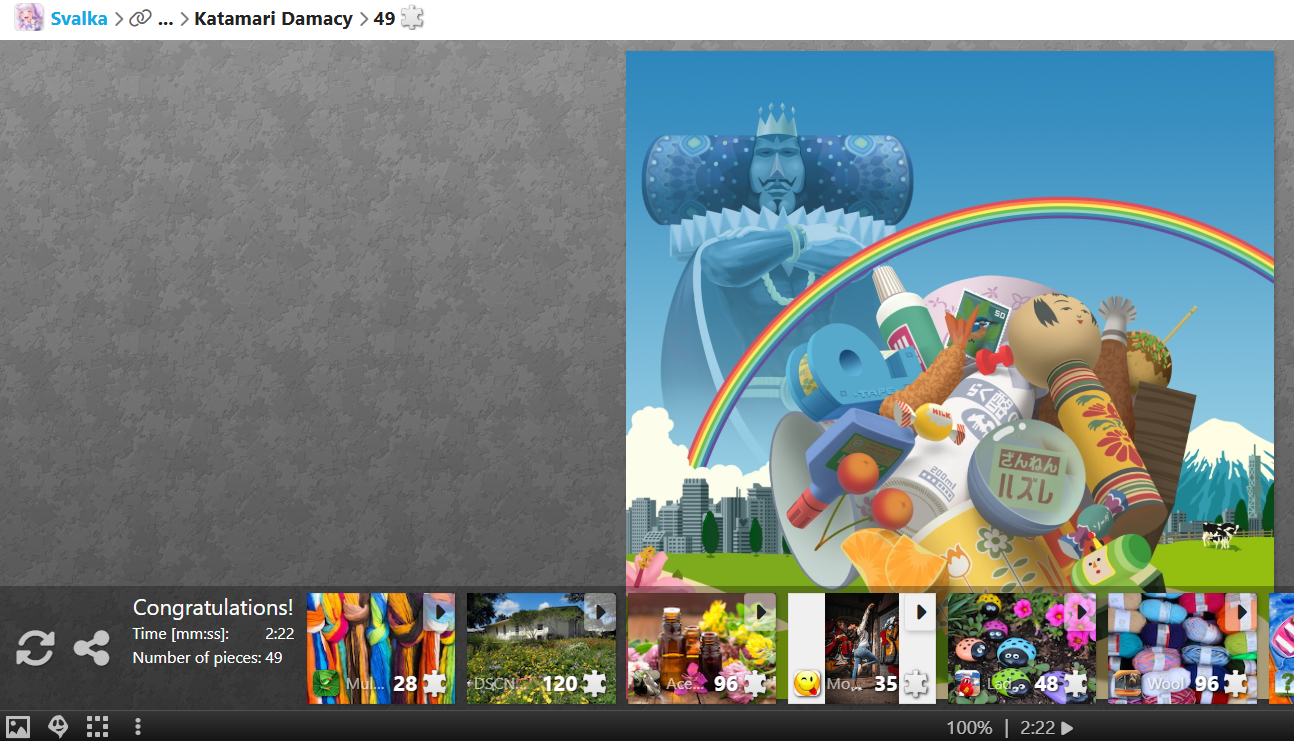The height and width of the screenshot is (741, 1294).
Task: Click the puzzle piece icon beside 48
Action: [x=1075, y=684]
